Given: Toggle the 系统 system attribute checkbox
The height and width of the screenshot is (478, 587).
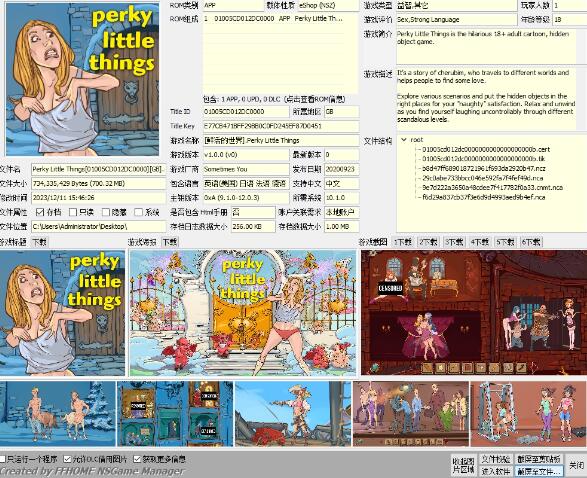Looking at the screenshot, I should [x=138, y=212].
